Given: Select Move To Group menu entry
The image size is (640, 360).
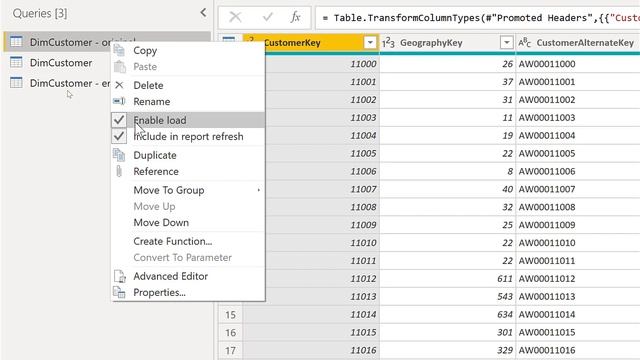Looking at the screenshot, I should [x=169, y=190].
